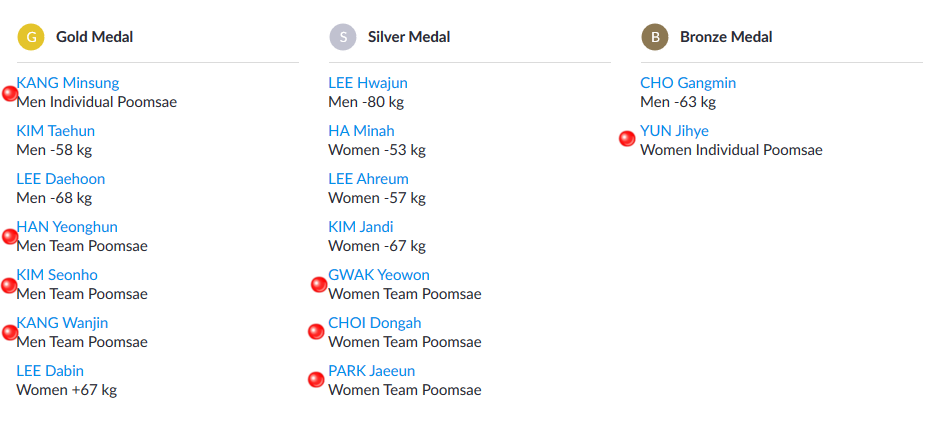Open the LEE Hwajun athlete link
The width and height of the screenshot is (938, 421).
point(368,83)
